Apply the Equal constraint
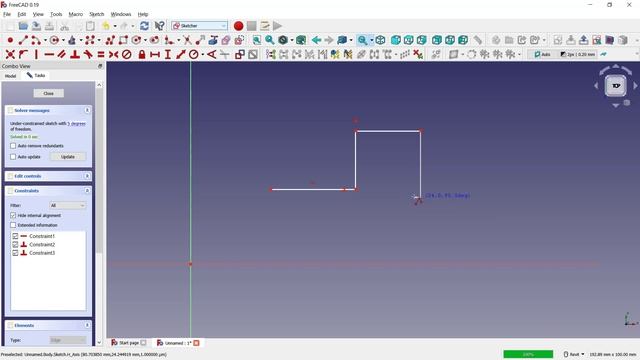The height and width of the screenshot is (360, 640). coord(101,54)
